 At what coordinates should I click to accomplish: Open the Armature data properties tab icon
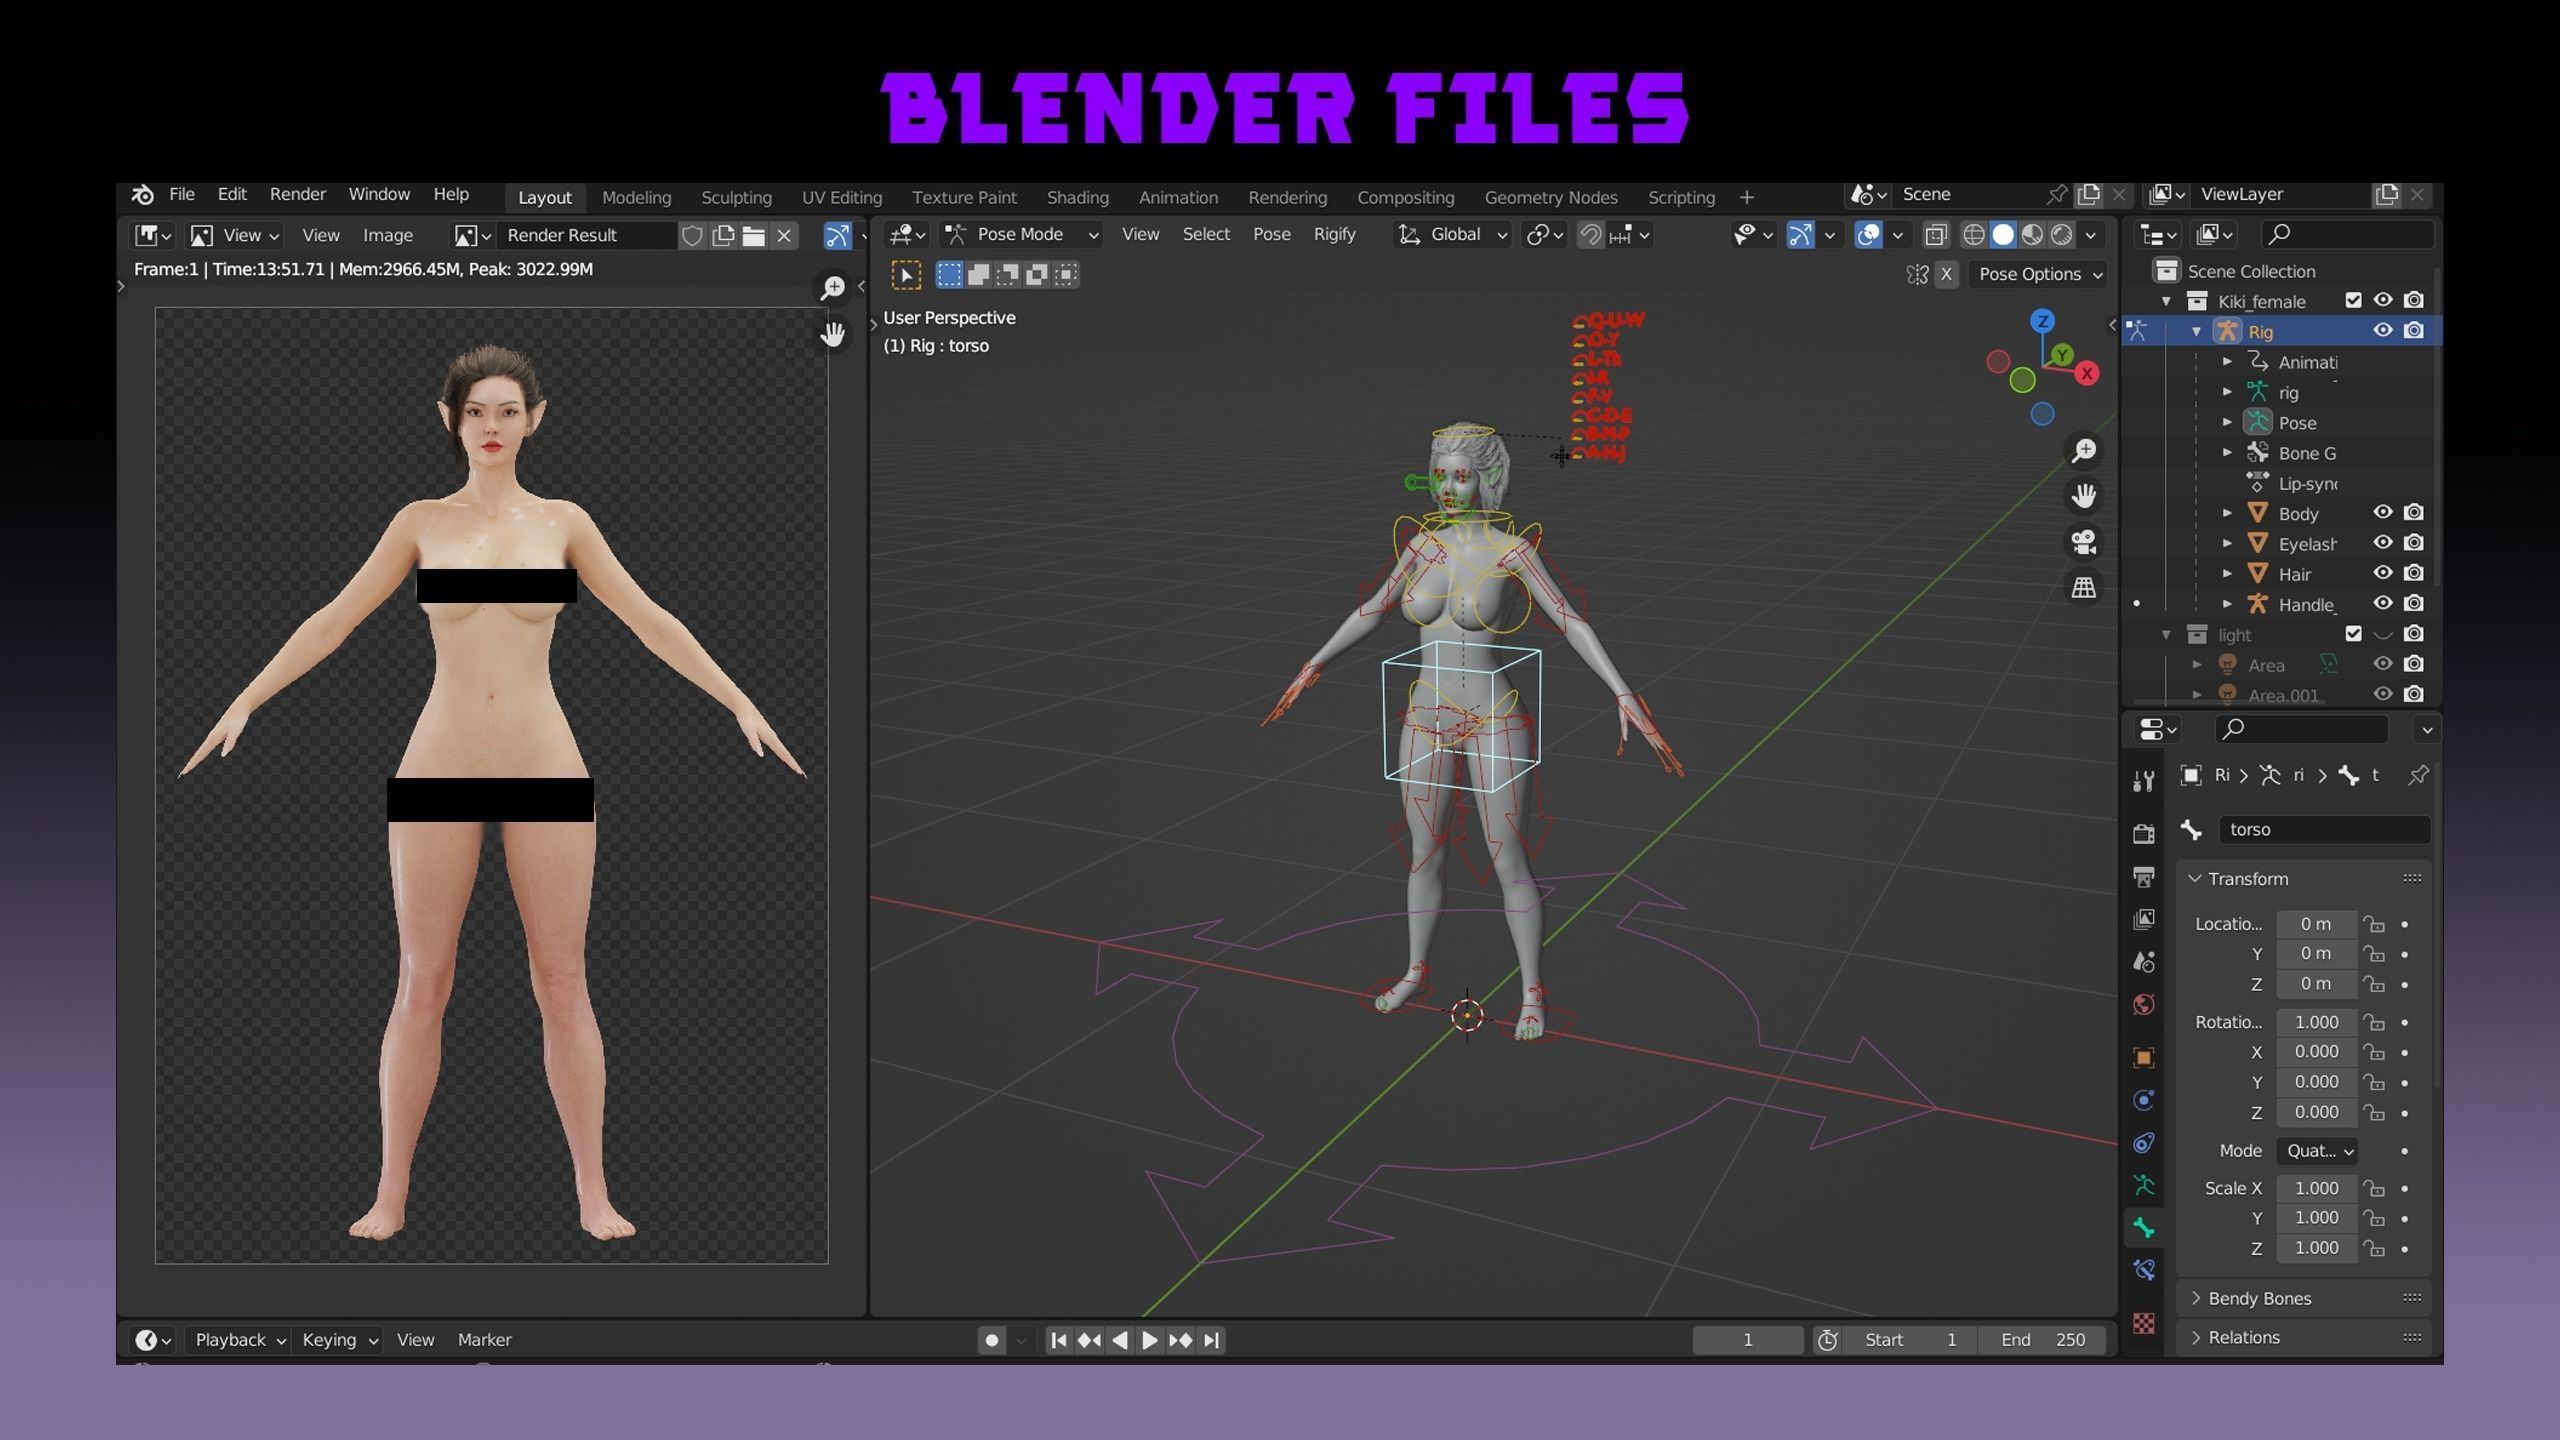[2143, 1186]
